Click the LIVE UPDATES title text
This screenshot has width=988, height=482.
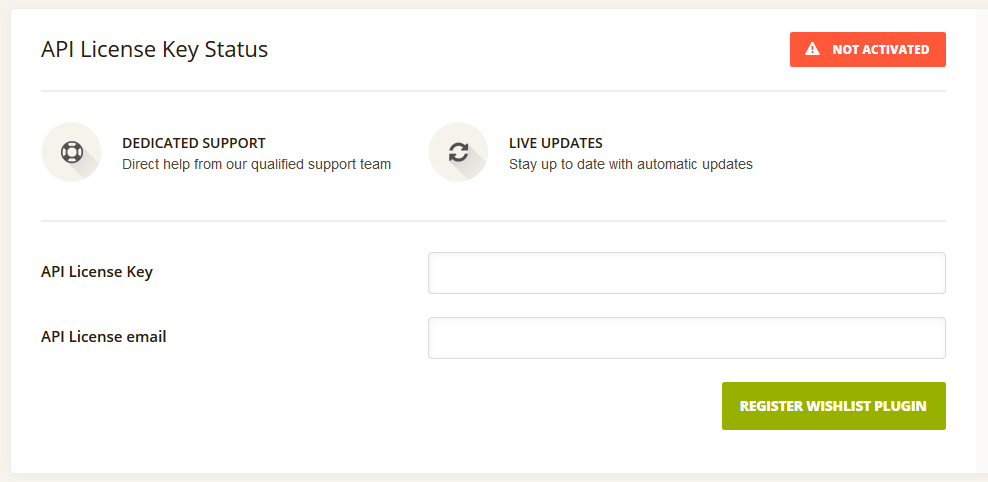[556, 143]
